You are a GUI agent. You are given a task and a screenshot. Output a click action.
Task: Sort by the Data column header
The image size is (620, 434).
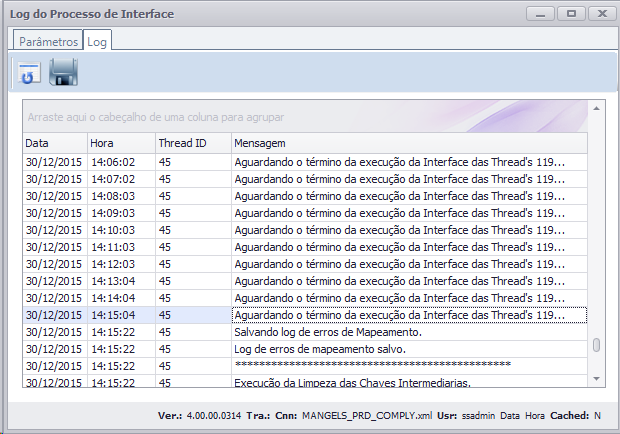click(55, 143)
